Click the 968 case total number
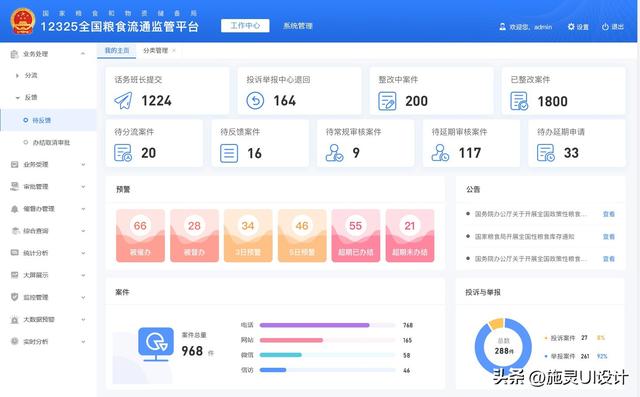 (x=192, y=351)
